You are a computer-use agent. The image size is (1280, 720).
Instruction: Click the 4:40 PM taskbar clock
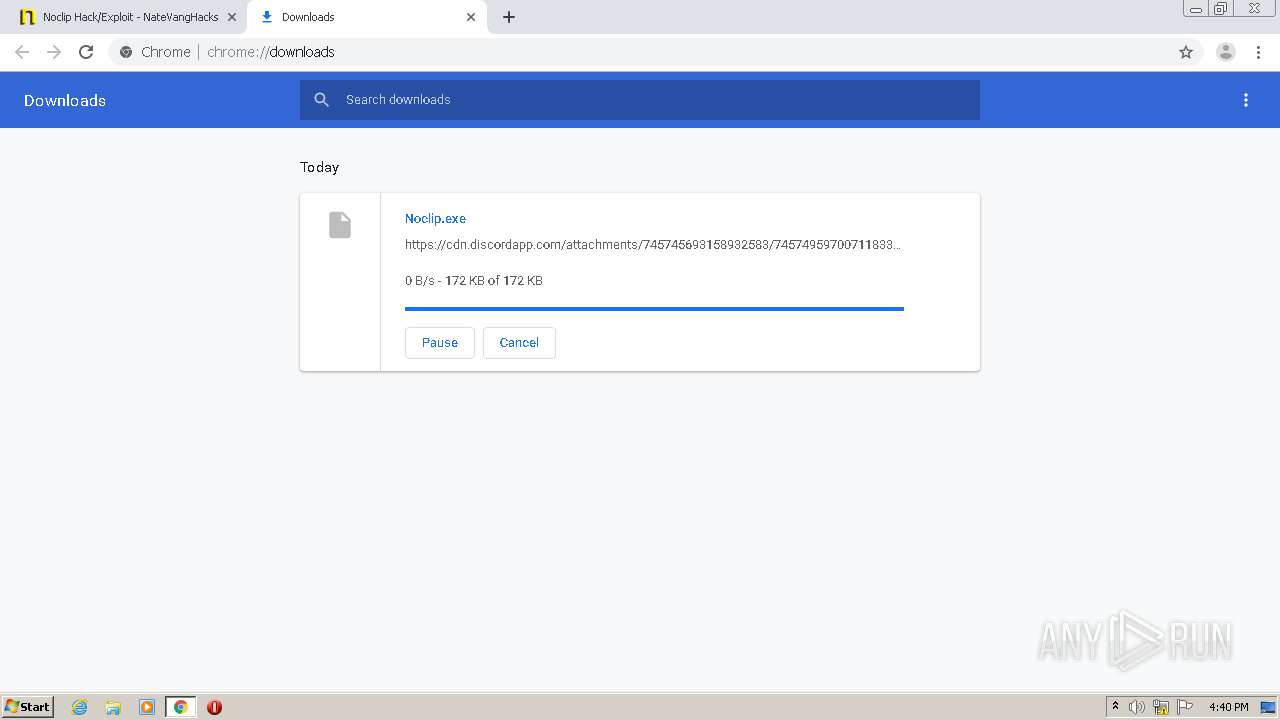click(1228, 707)
